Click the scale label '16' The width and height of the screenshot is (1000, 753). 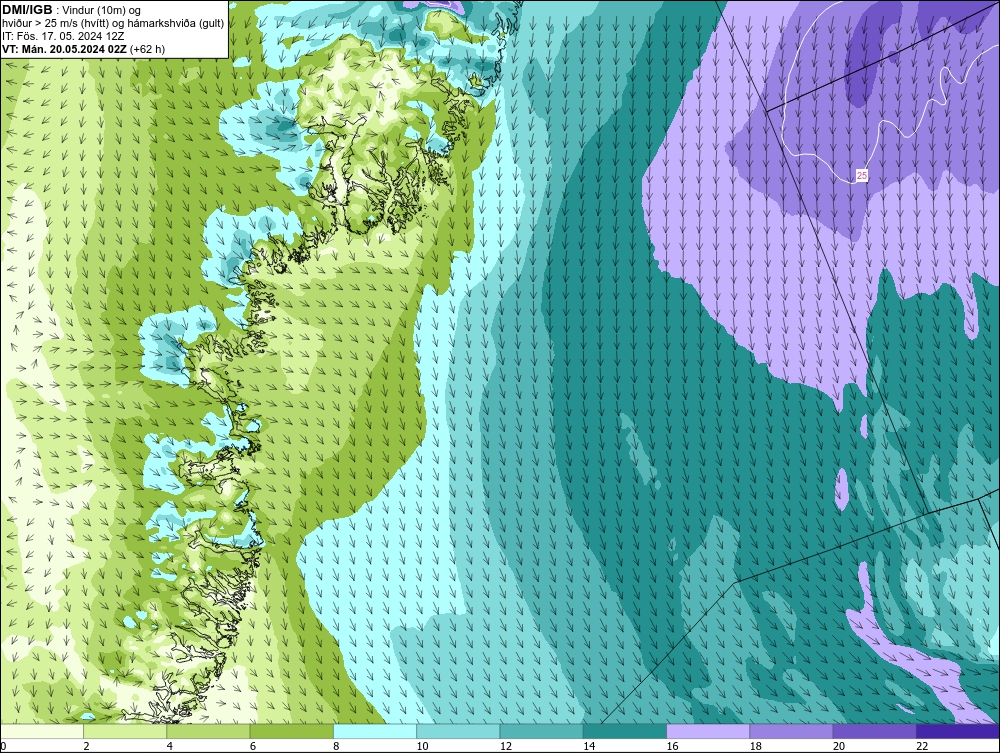click(x=672, y=747)
